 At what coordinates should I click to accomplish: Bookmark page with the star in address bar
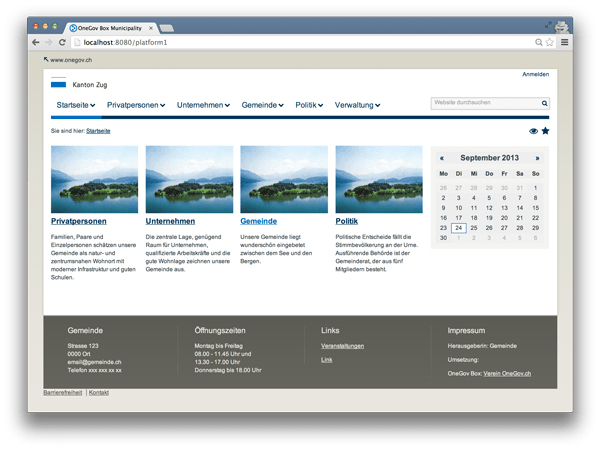pyautogui.click(x=549, y=42)
